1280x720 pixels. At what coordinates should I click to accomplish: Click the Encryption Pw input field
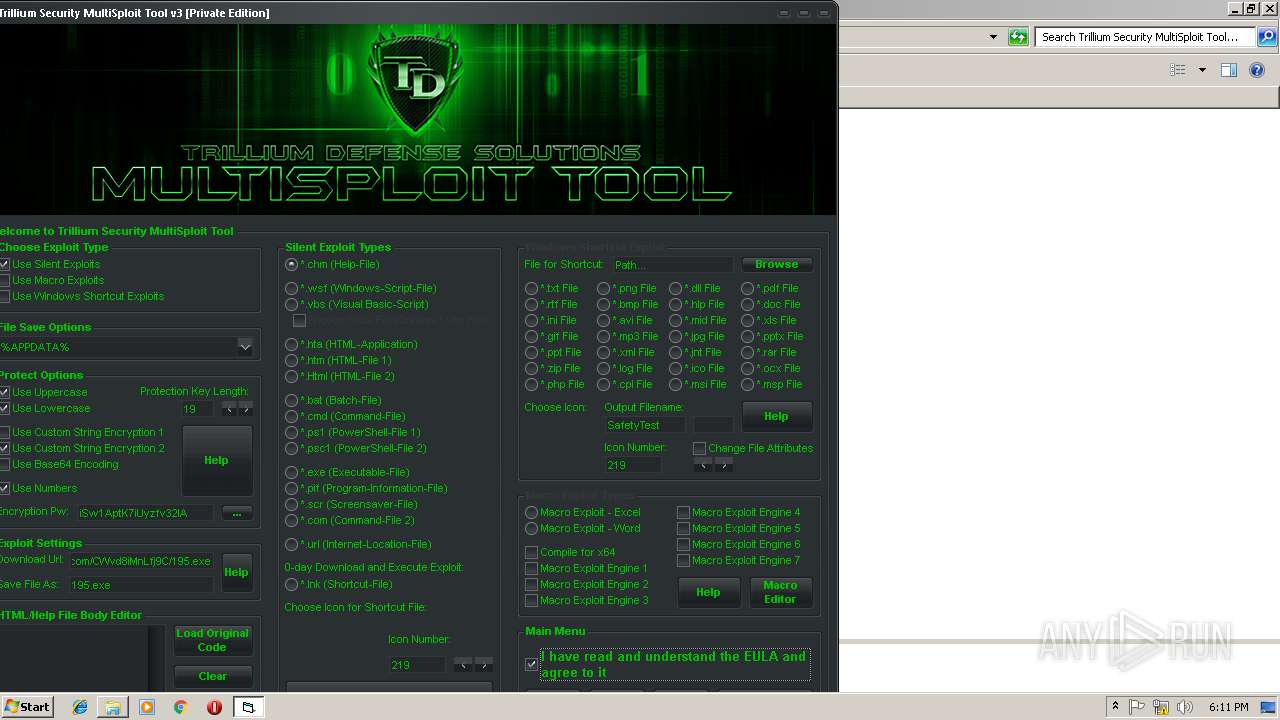pyautogui.click(x=144, y=513)
